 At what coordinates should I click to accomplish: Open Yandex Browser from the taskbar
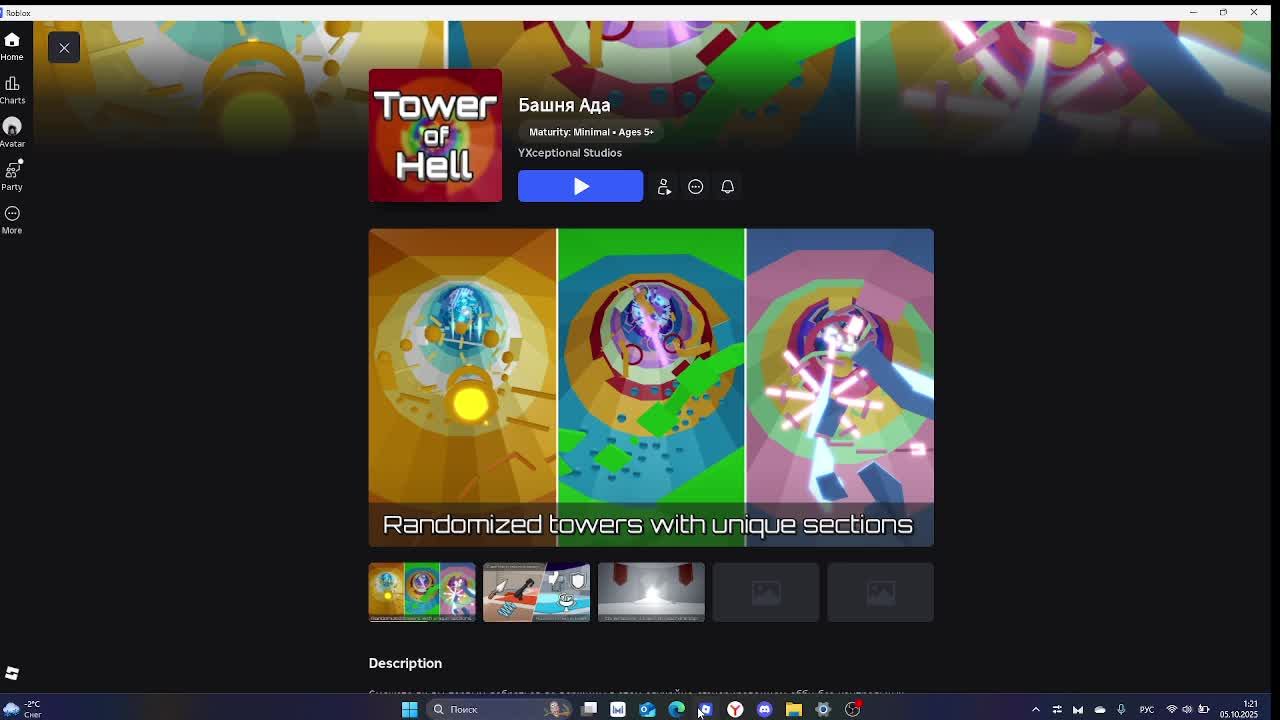(735, 709)
